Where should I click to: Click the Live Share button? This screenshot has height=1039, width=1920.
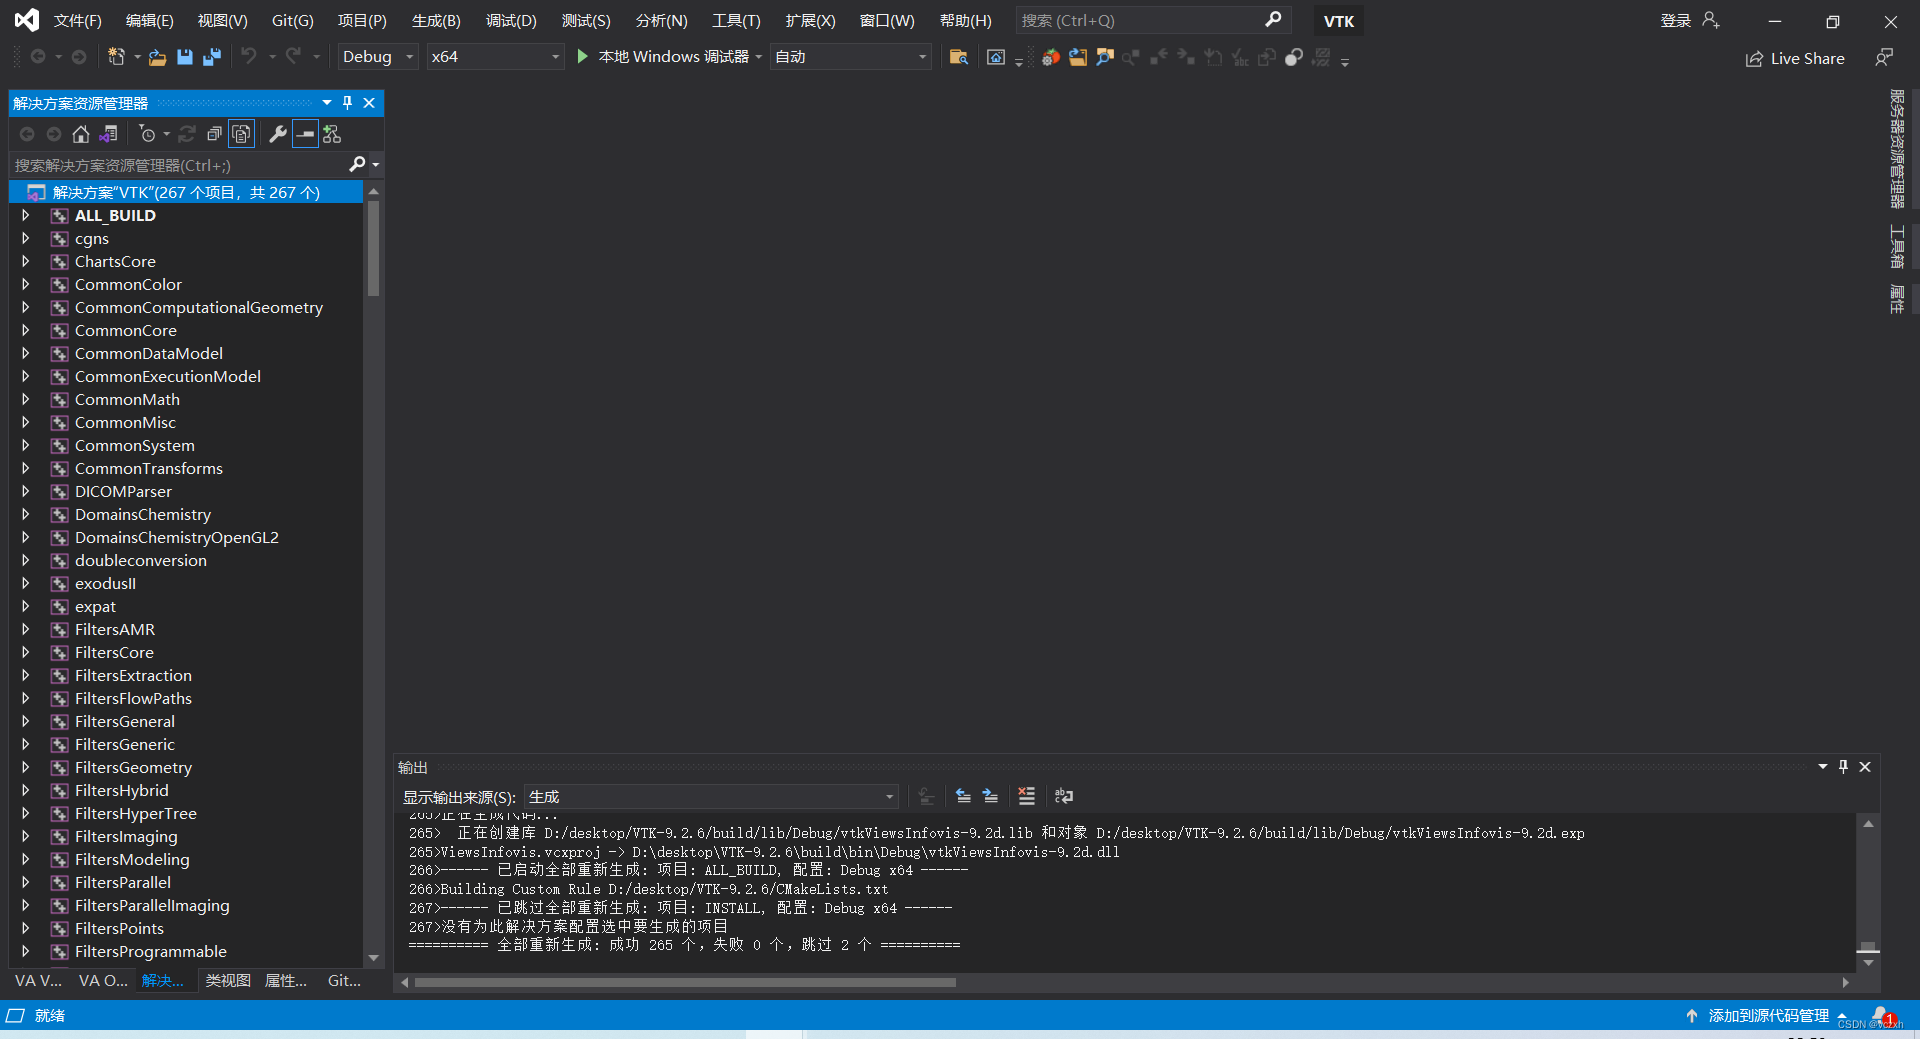point(1795,58)
